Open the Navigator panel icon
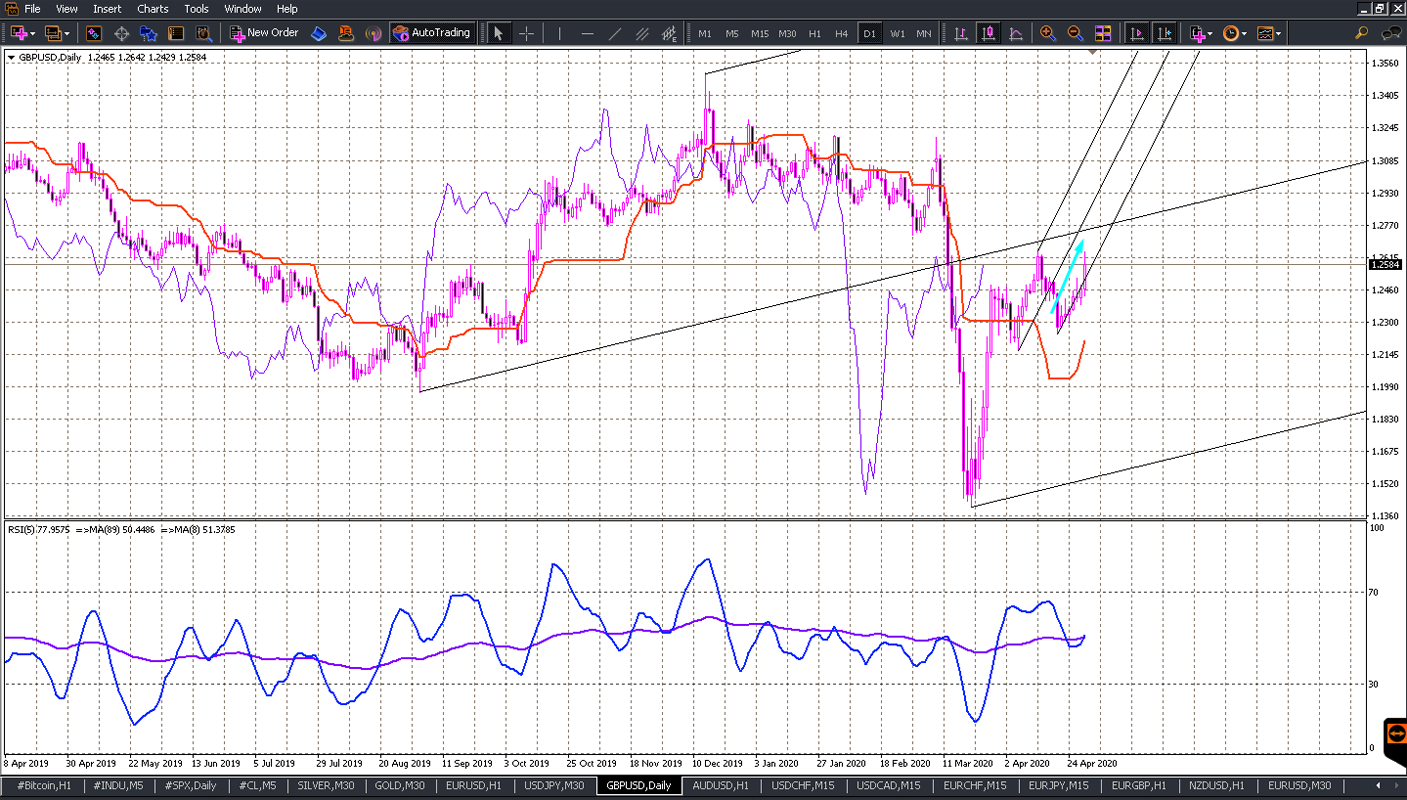This screenshot has width=1407, height=800. [149, 33]
